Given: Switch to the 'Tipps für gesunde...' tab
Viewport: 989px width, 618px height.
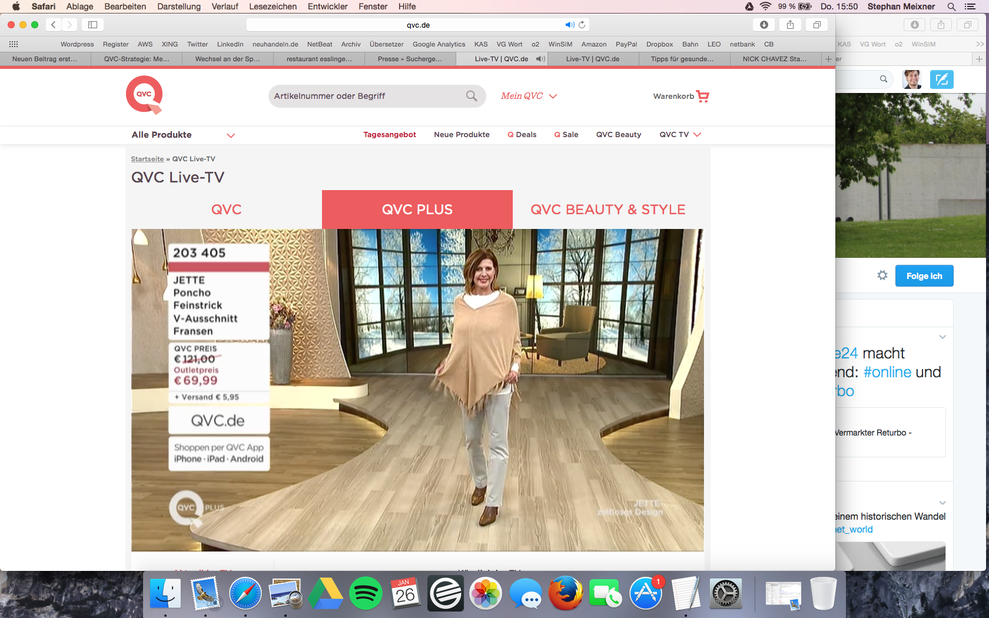Looking at the screenshot, I should tap(682, 59).
